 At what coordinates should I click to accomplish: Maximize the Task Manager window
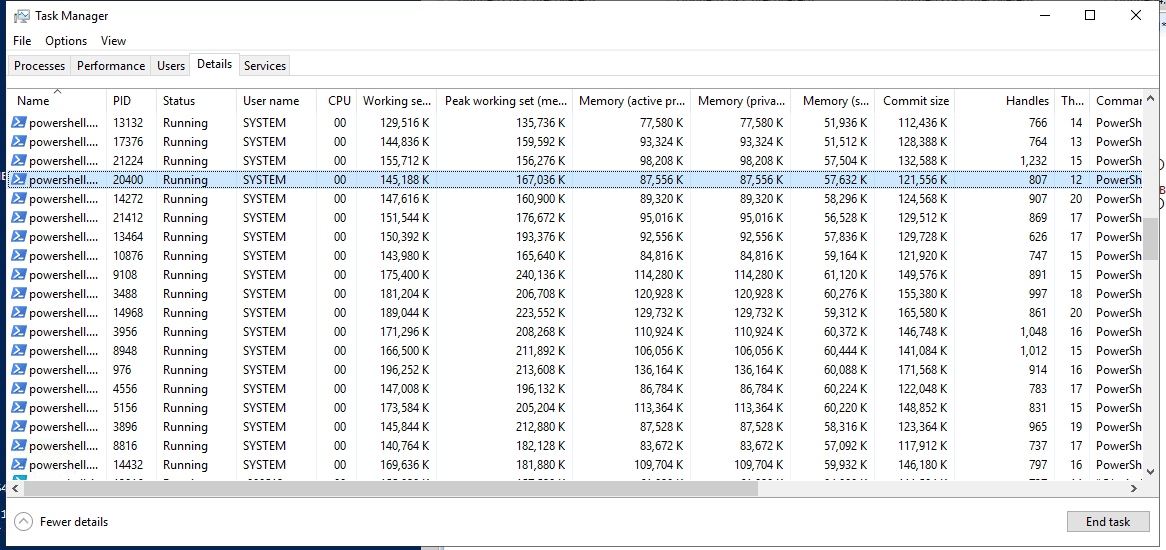point(1090,15)
